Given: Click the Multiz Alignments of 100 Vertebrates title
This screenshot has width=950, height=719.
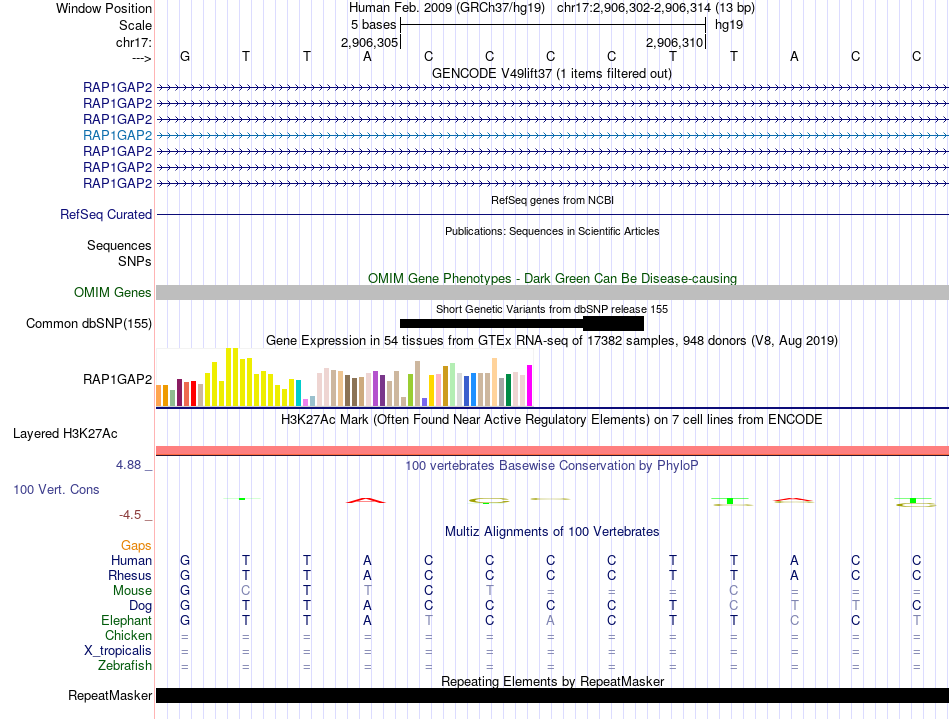Looking at the screenshot, I should (552, 532).
